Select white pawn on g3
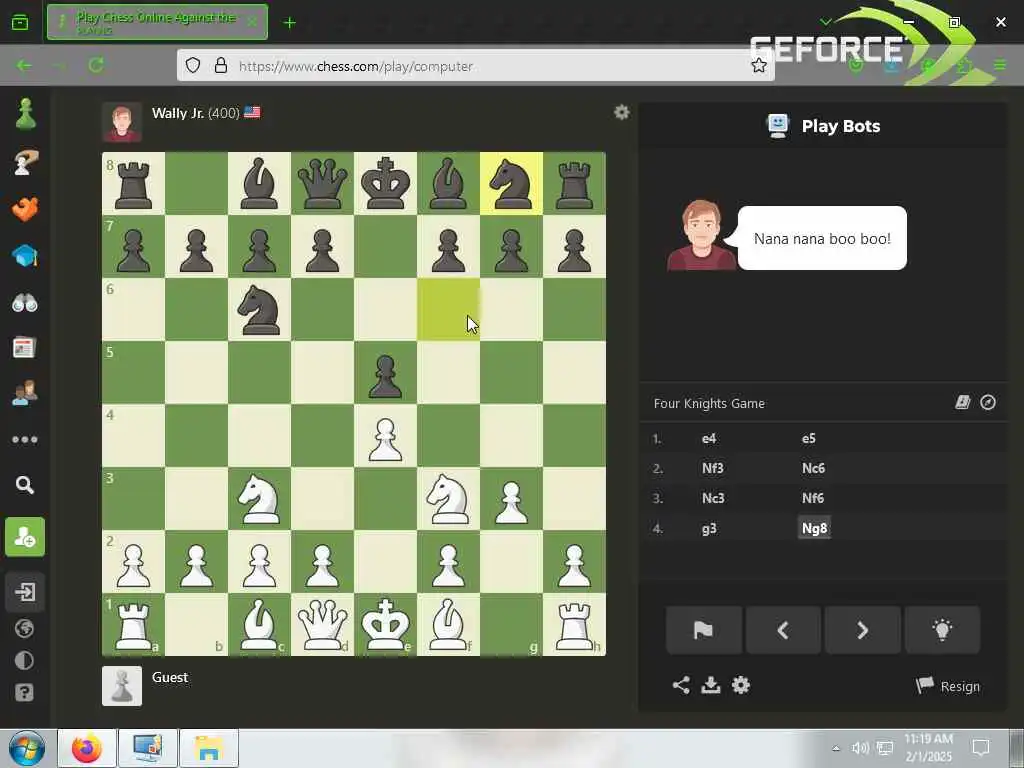The image size is (1024, 768). 511,501
